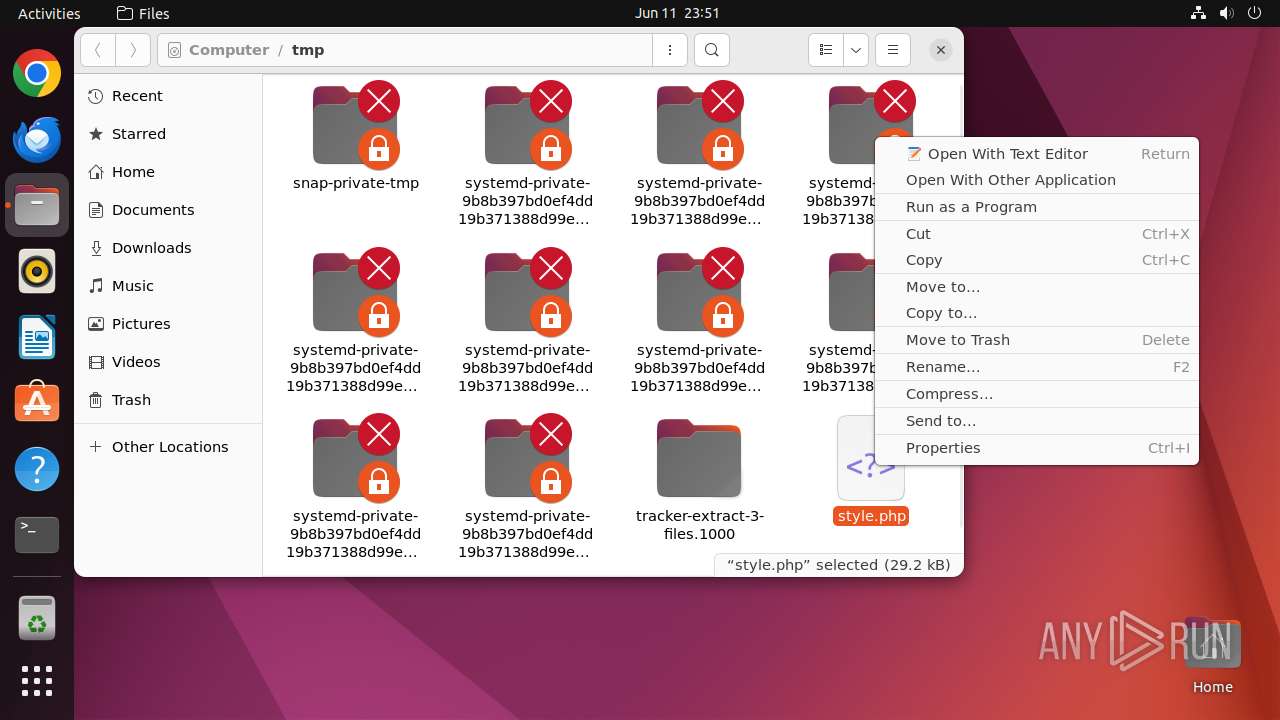
Task: Launch LibreOffice Writer from the dock
Action: click(37, 337)
